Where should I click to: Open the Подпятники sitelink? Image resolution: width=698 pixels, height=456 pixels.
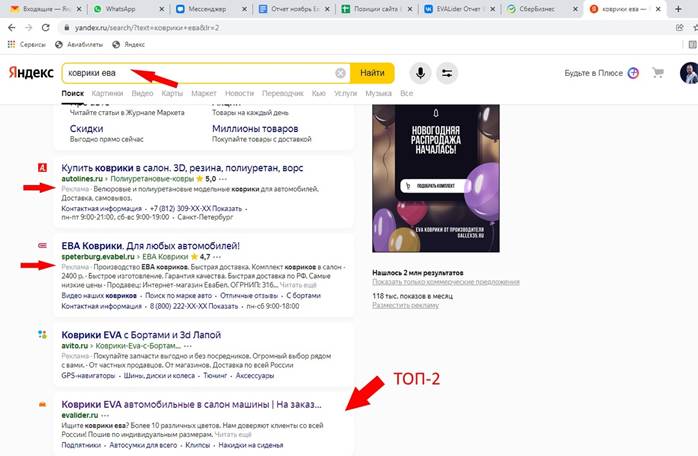coord(81,445)
